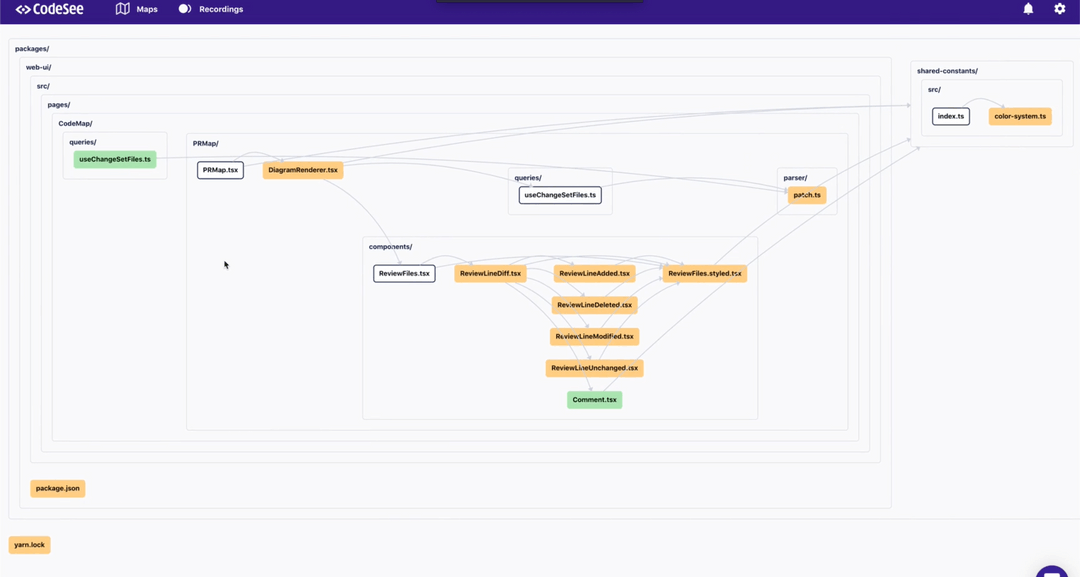Image resolution: width=1080 pixels, height=577 pixels.
Task: Open the package.json node
Action: point(57,488)
